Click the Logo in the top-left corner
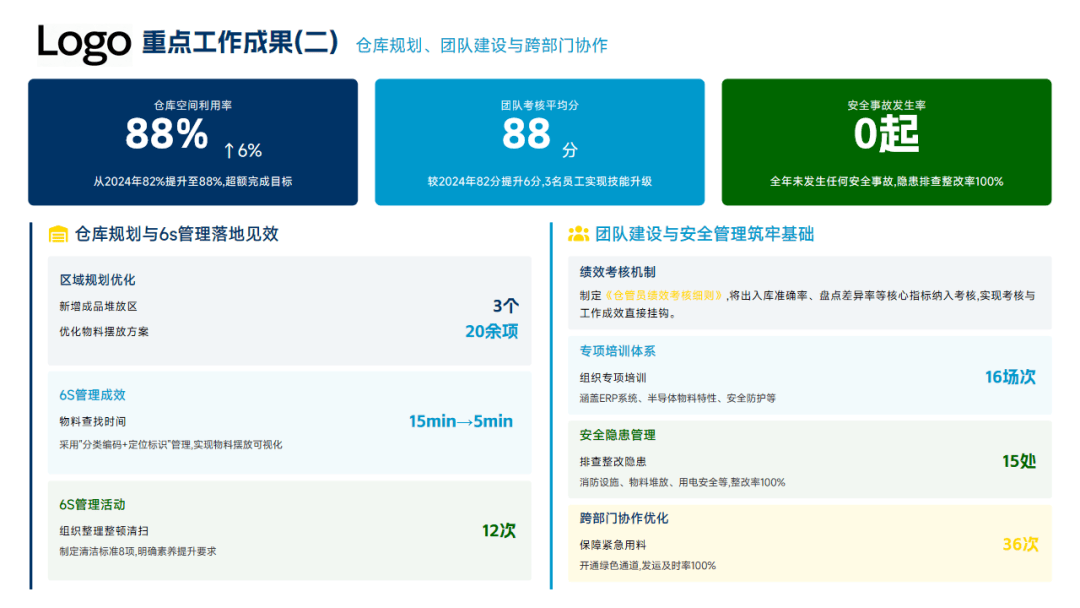The width and height of the screenshot is (1080, 608). click(x=84, y=43)
